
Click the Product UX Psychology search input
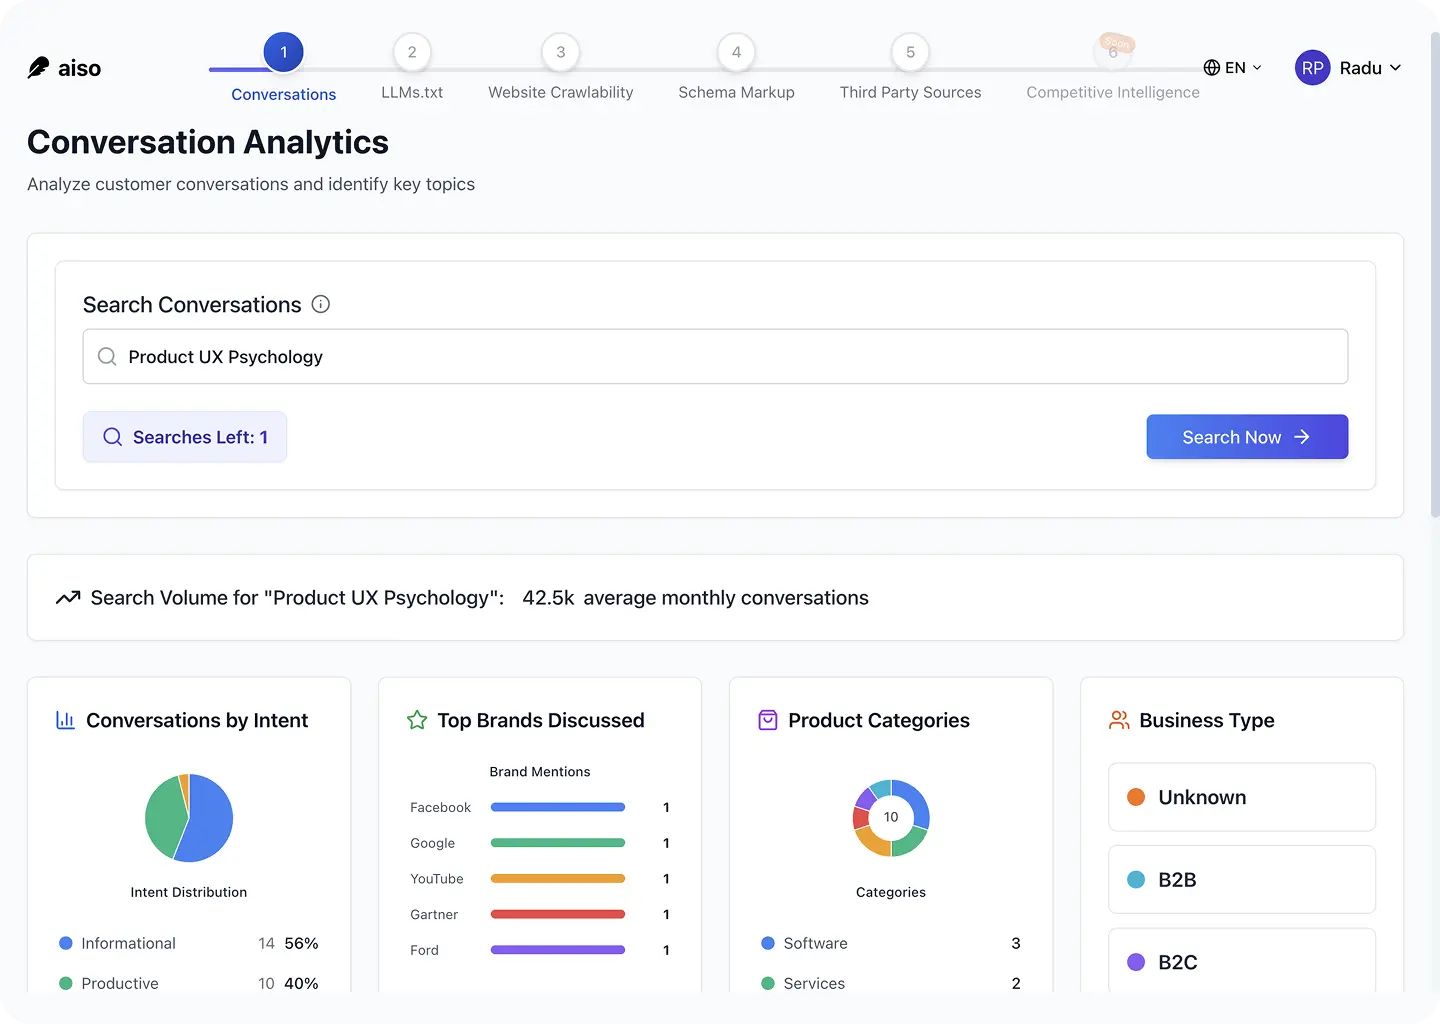coord(715,356)
